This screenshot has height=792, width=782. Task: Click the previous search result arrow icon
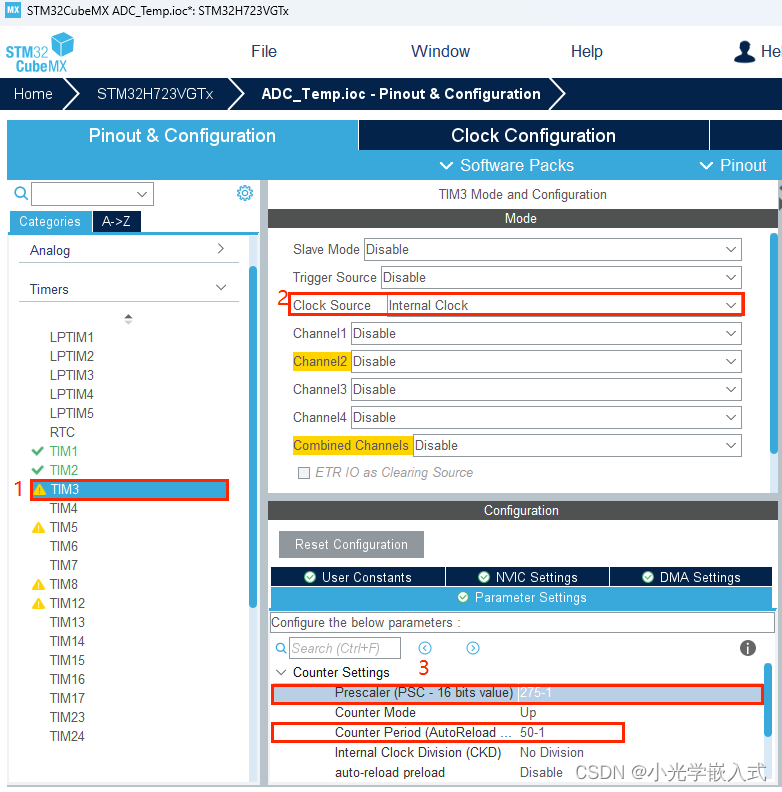click(425, 648)
